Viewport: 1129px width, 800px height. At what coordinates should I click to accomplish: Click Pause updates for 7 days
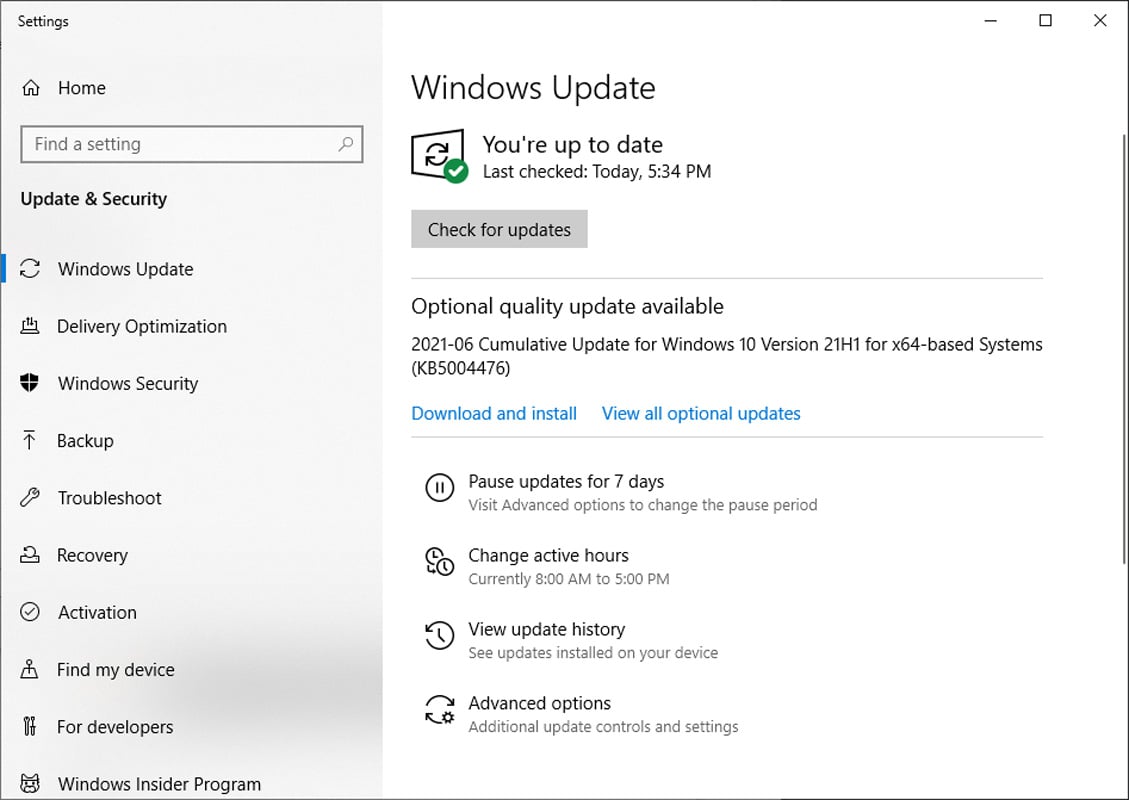(566, 481)
